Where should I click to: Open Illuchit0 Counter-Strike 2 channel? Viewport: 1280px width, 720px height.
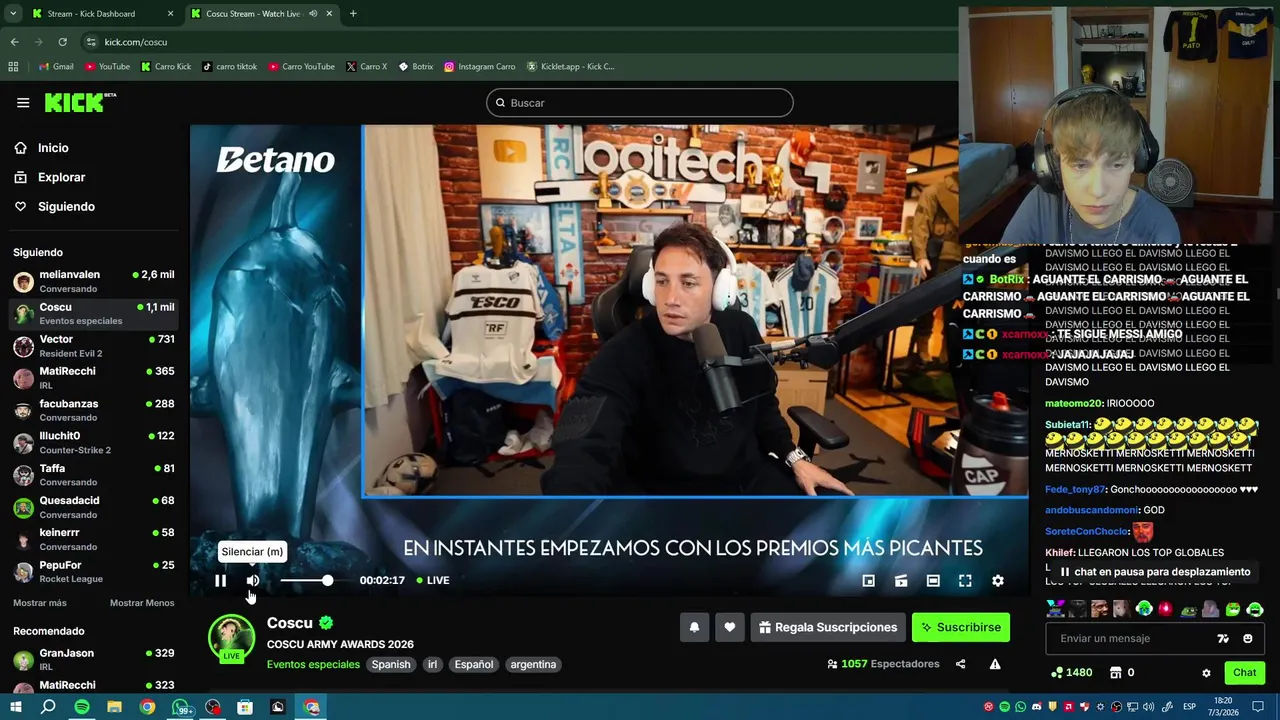pyautogui.click(x=94, y=442)
